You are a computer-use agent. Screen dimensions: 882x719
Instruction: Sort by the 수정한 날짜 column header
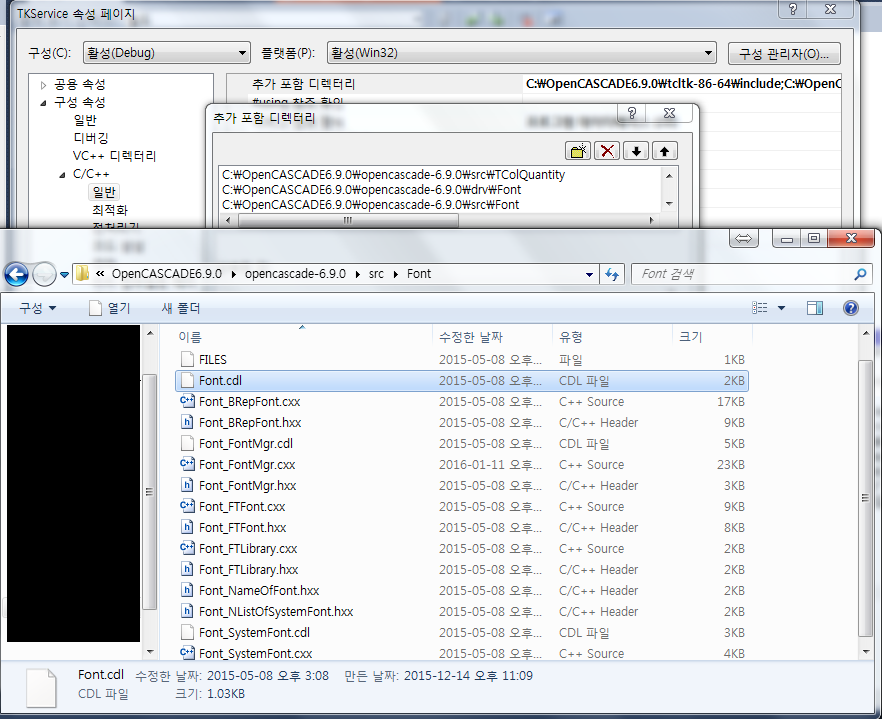[470, 337]
